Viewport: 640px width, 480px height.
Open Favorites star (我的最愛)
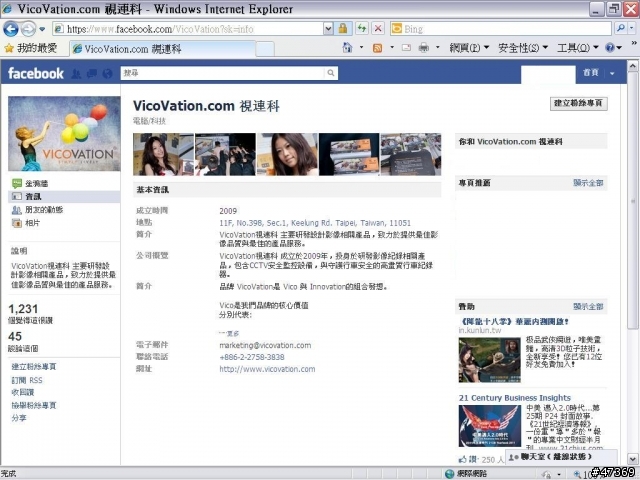[31, 48]
